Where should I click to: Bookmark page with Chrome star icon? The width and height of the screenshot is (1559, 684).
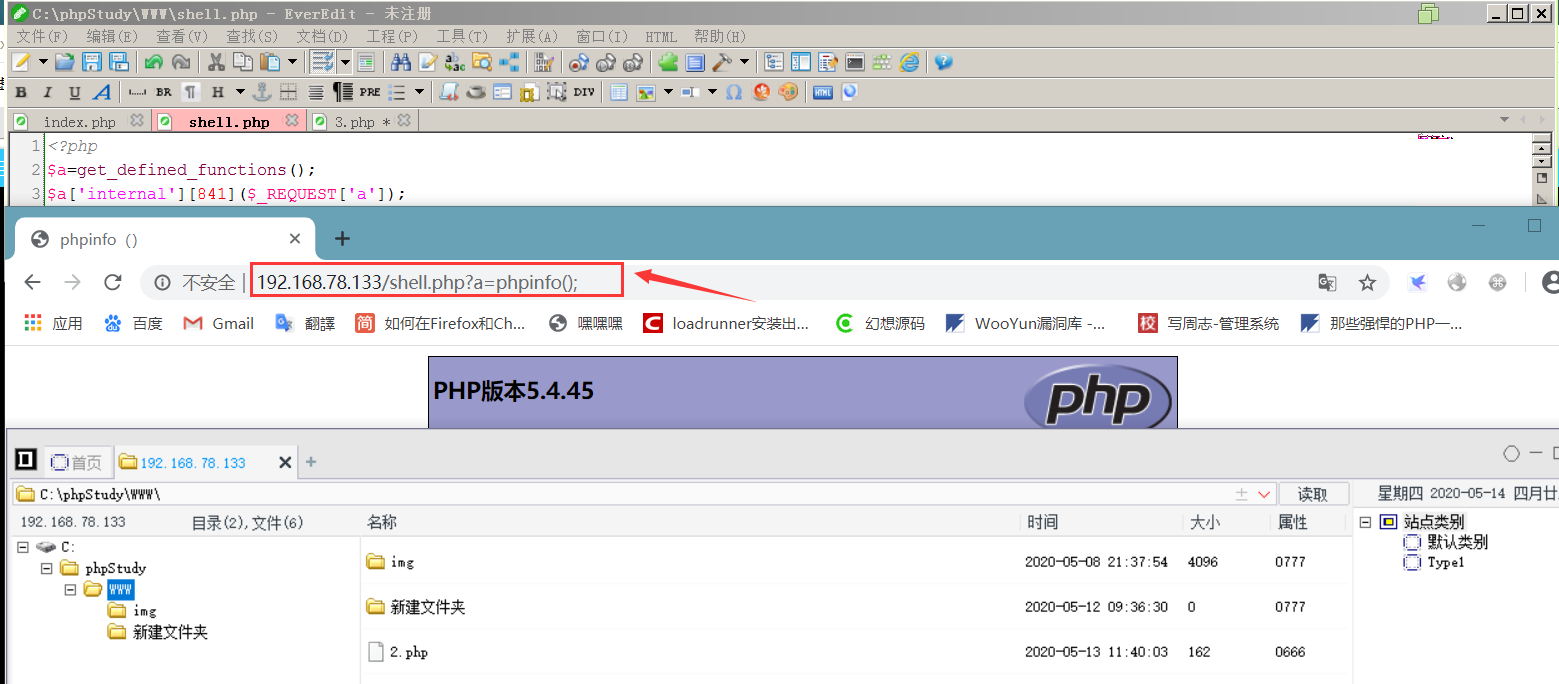coord(1367,283)
